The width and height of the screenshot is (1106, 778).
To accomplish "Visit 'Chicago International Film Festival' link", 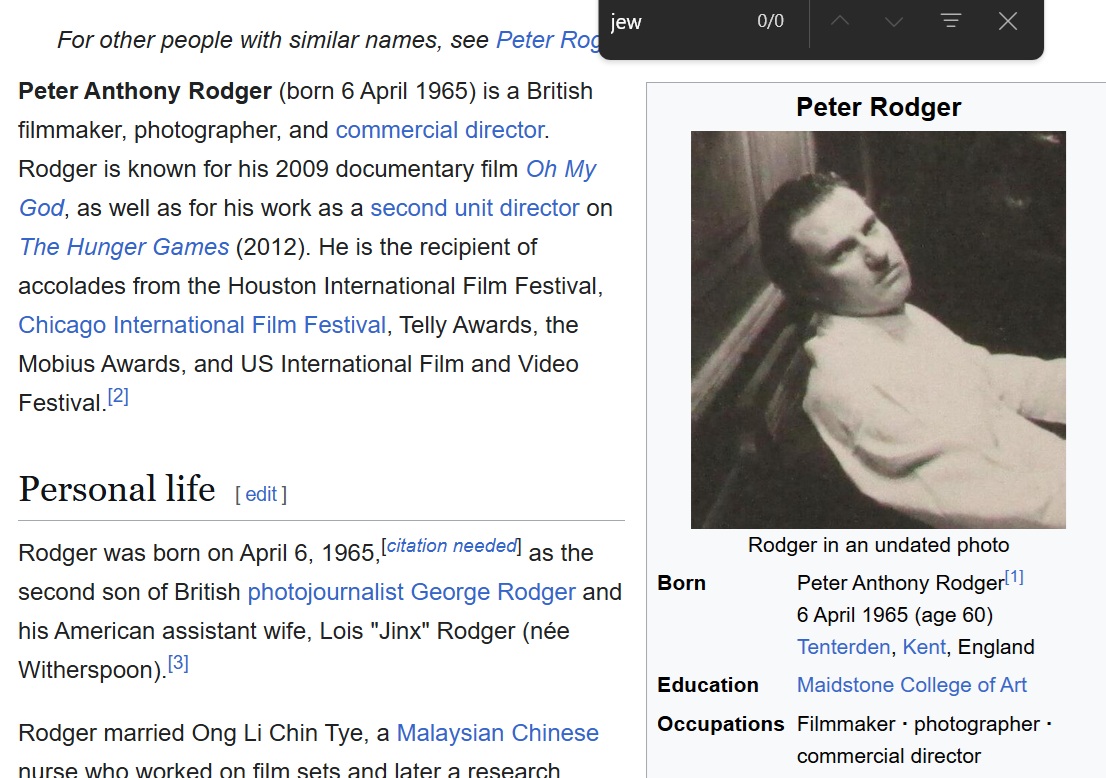I will (x=202, y=325).
